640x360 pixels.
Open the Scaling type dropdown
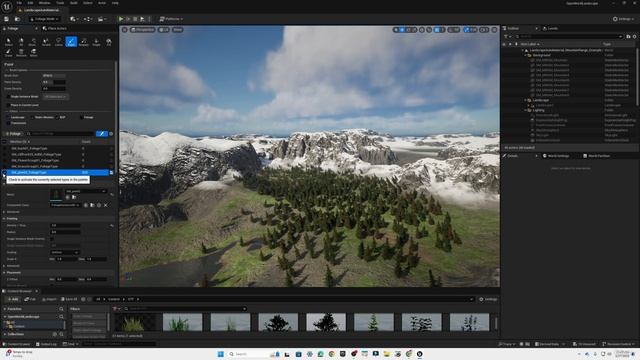click(65, 252)
